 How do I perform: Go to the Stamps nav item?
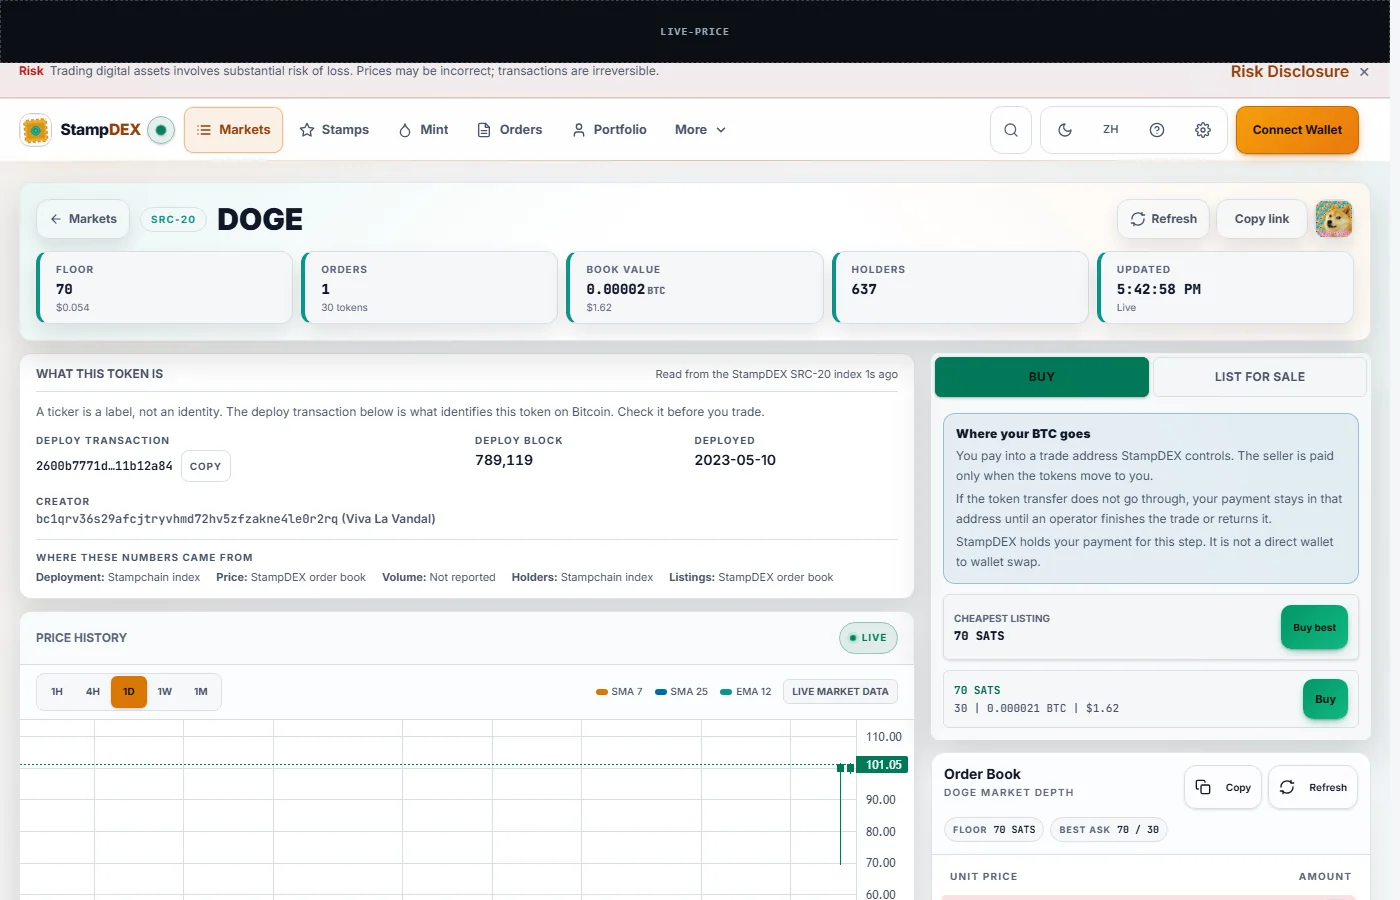pos(335,130)
